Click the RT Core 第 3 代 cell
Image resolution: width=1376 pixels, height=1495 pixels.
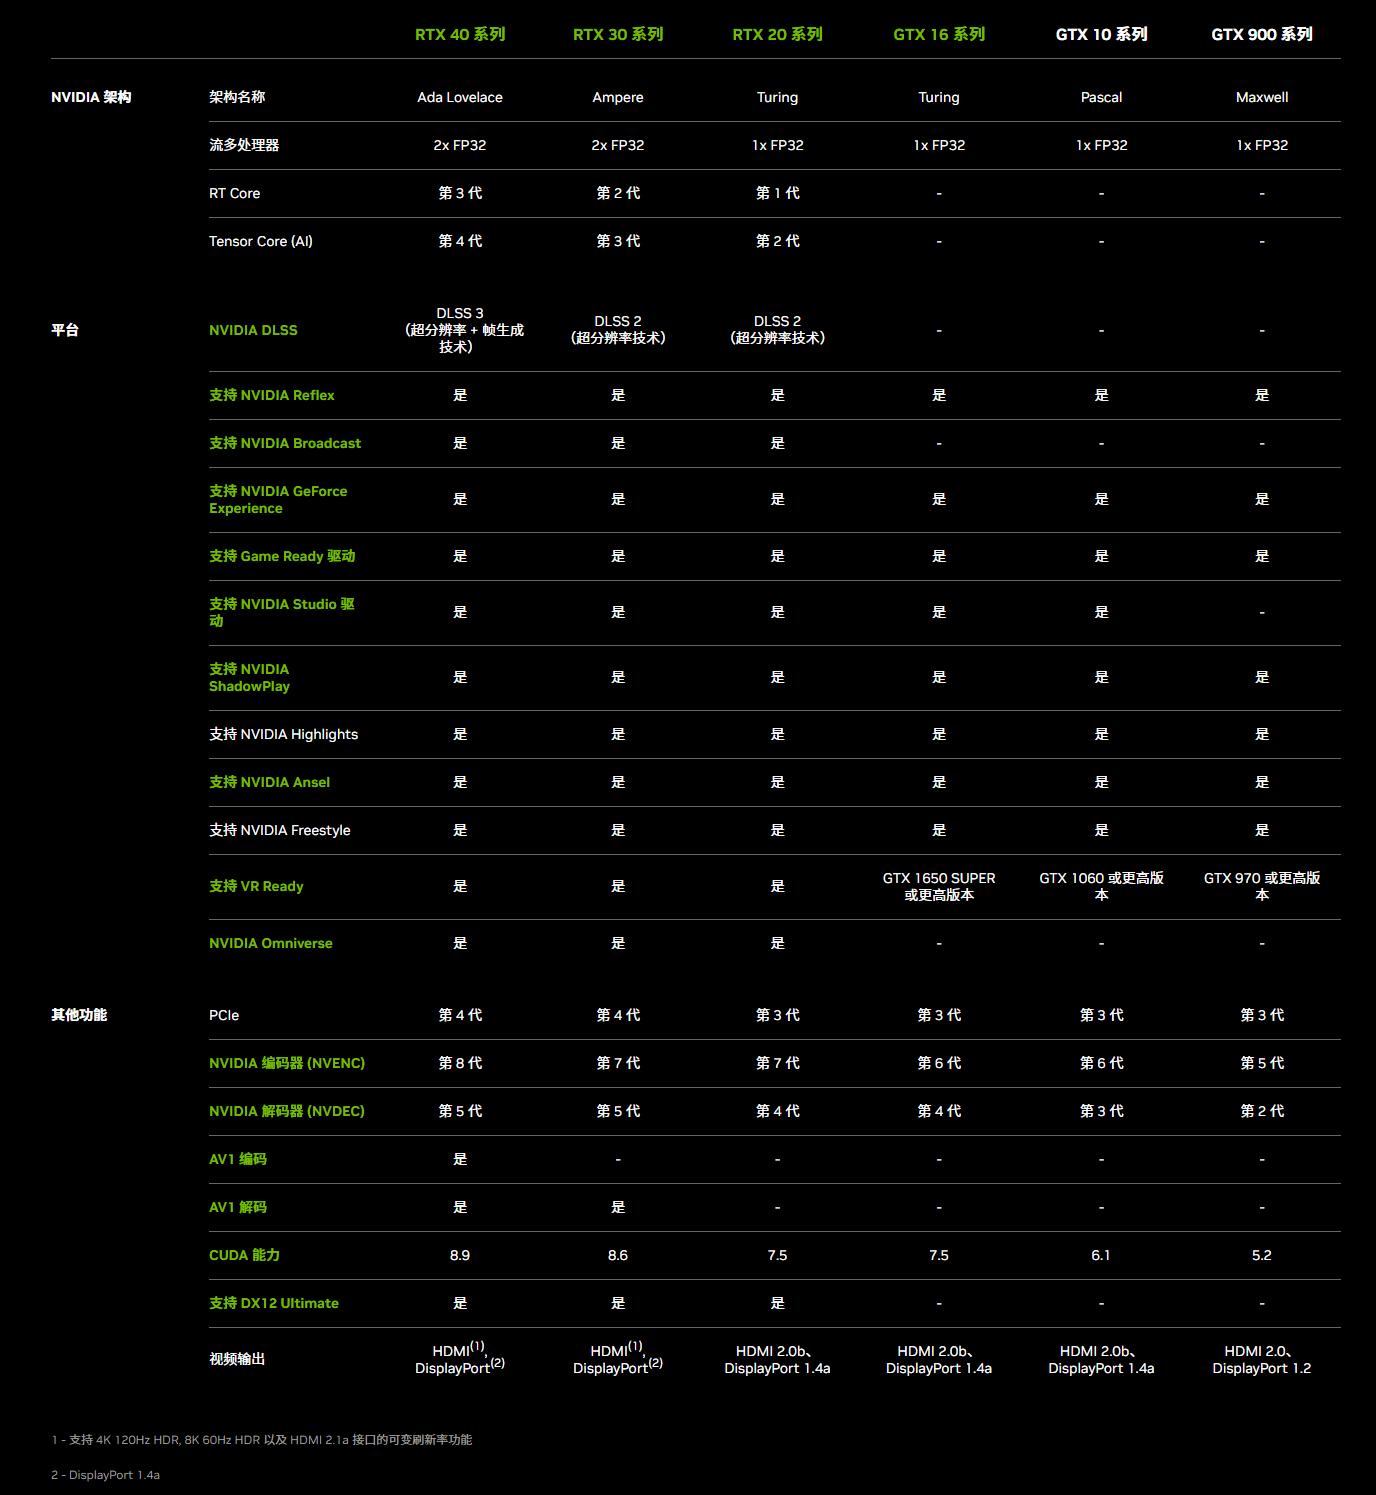click(x=460, y=193)
